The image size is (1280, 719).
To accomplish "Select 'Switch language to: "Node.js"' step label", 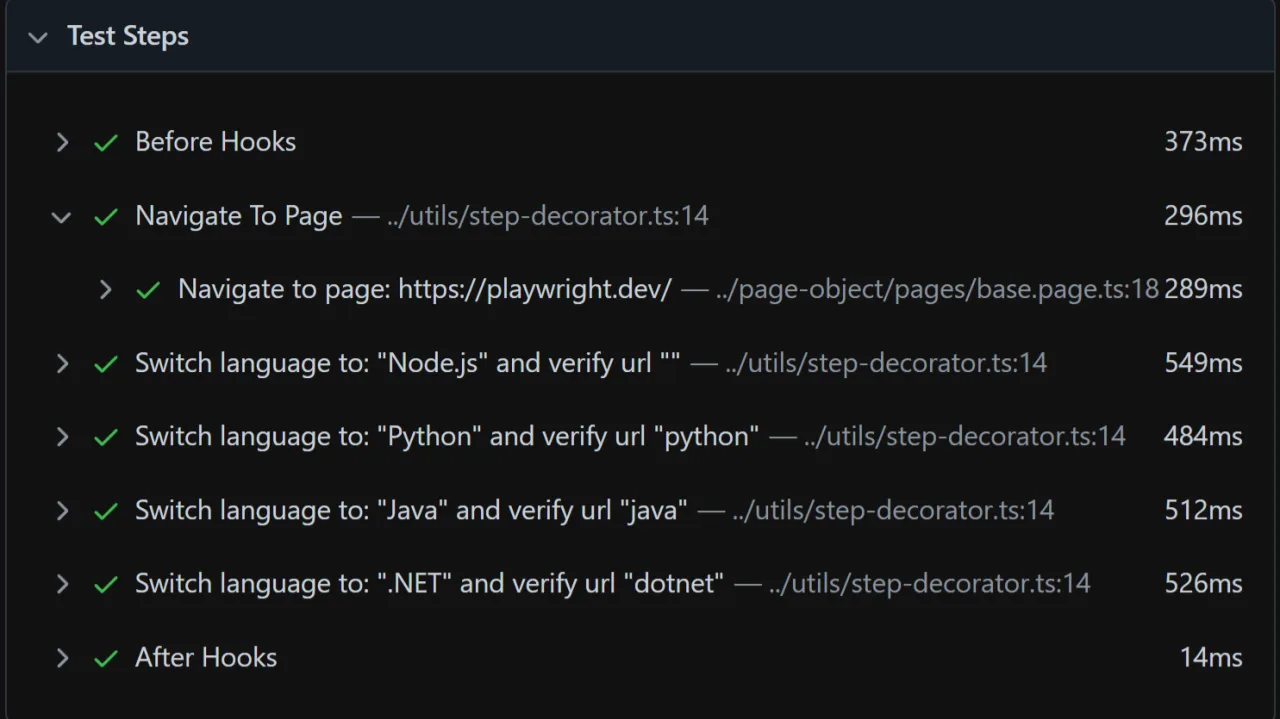I will click(x=408, y=363).
